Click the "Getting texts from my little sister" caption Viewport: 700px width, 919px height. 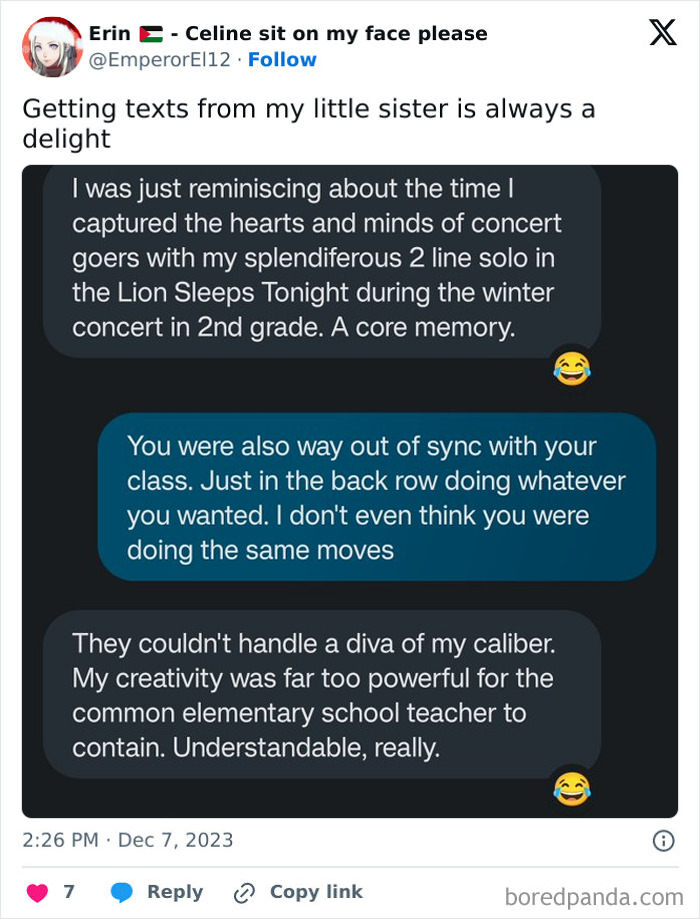point(308,123)
